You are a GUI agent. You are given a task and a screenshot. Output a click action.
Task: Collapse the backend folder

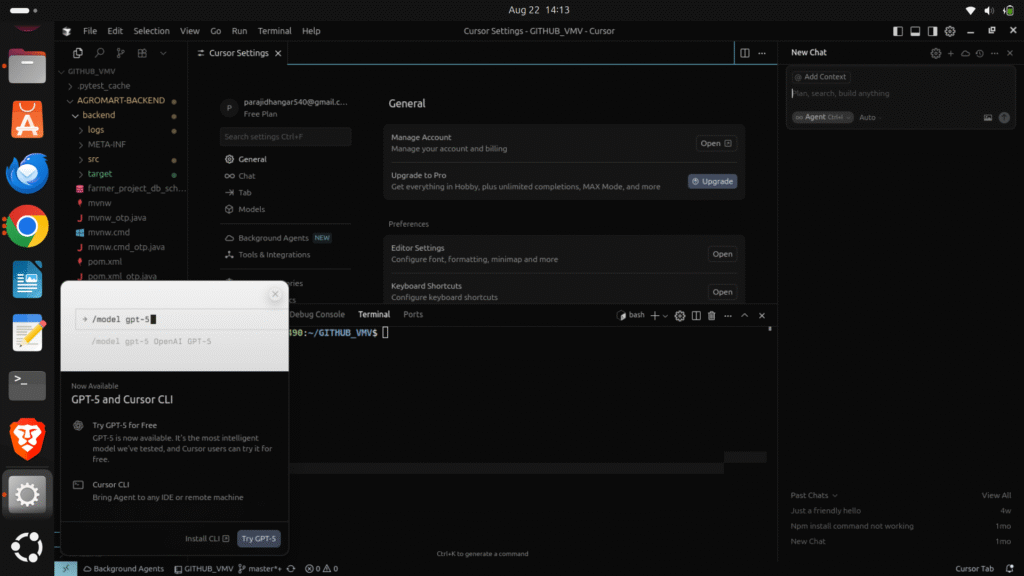(x=99, y=115)
